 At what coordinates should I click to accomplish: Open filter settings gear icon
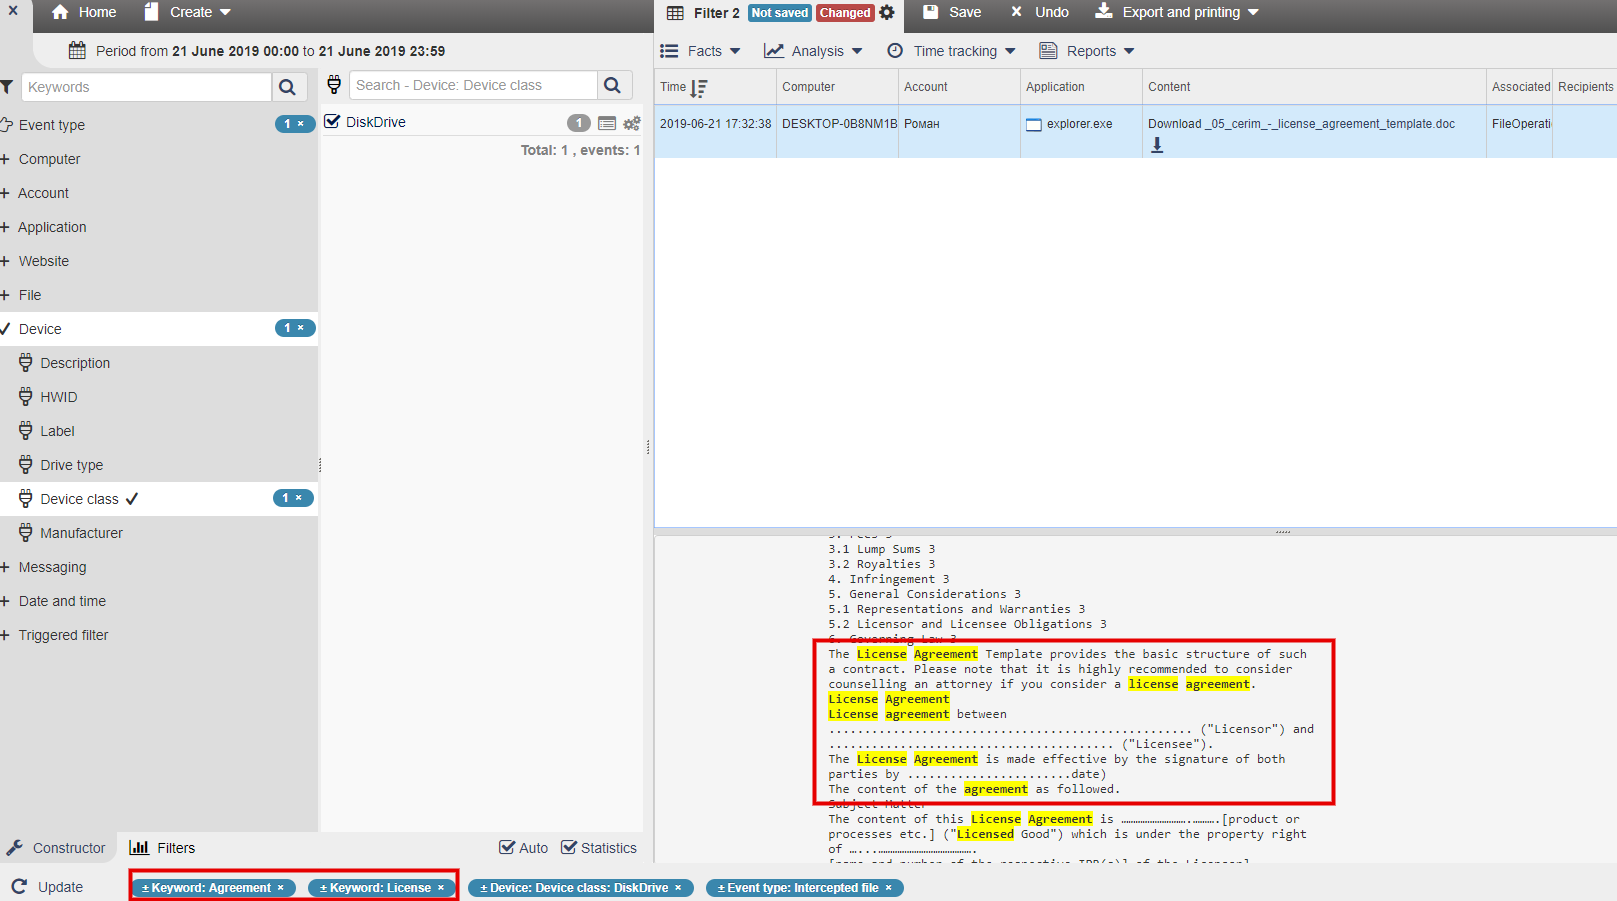[x=887, y=13]
